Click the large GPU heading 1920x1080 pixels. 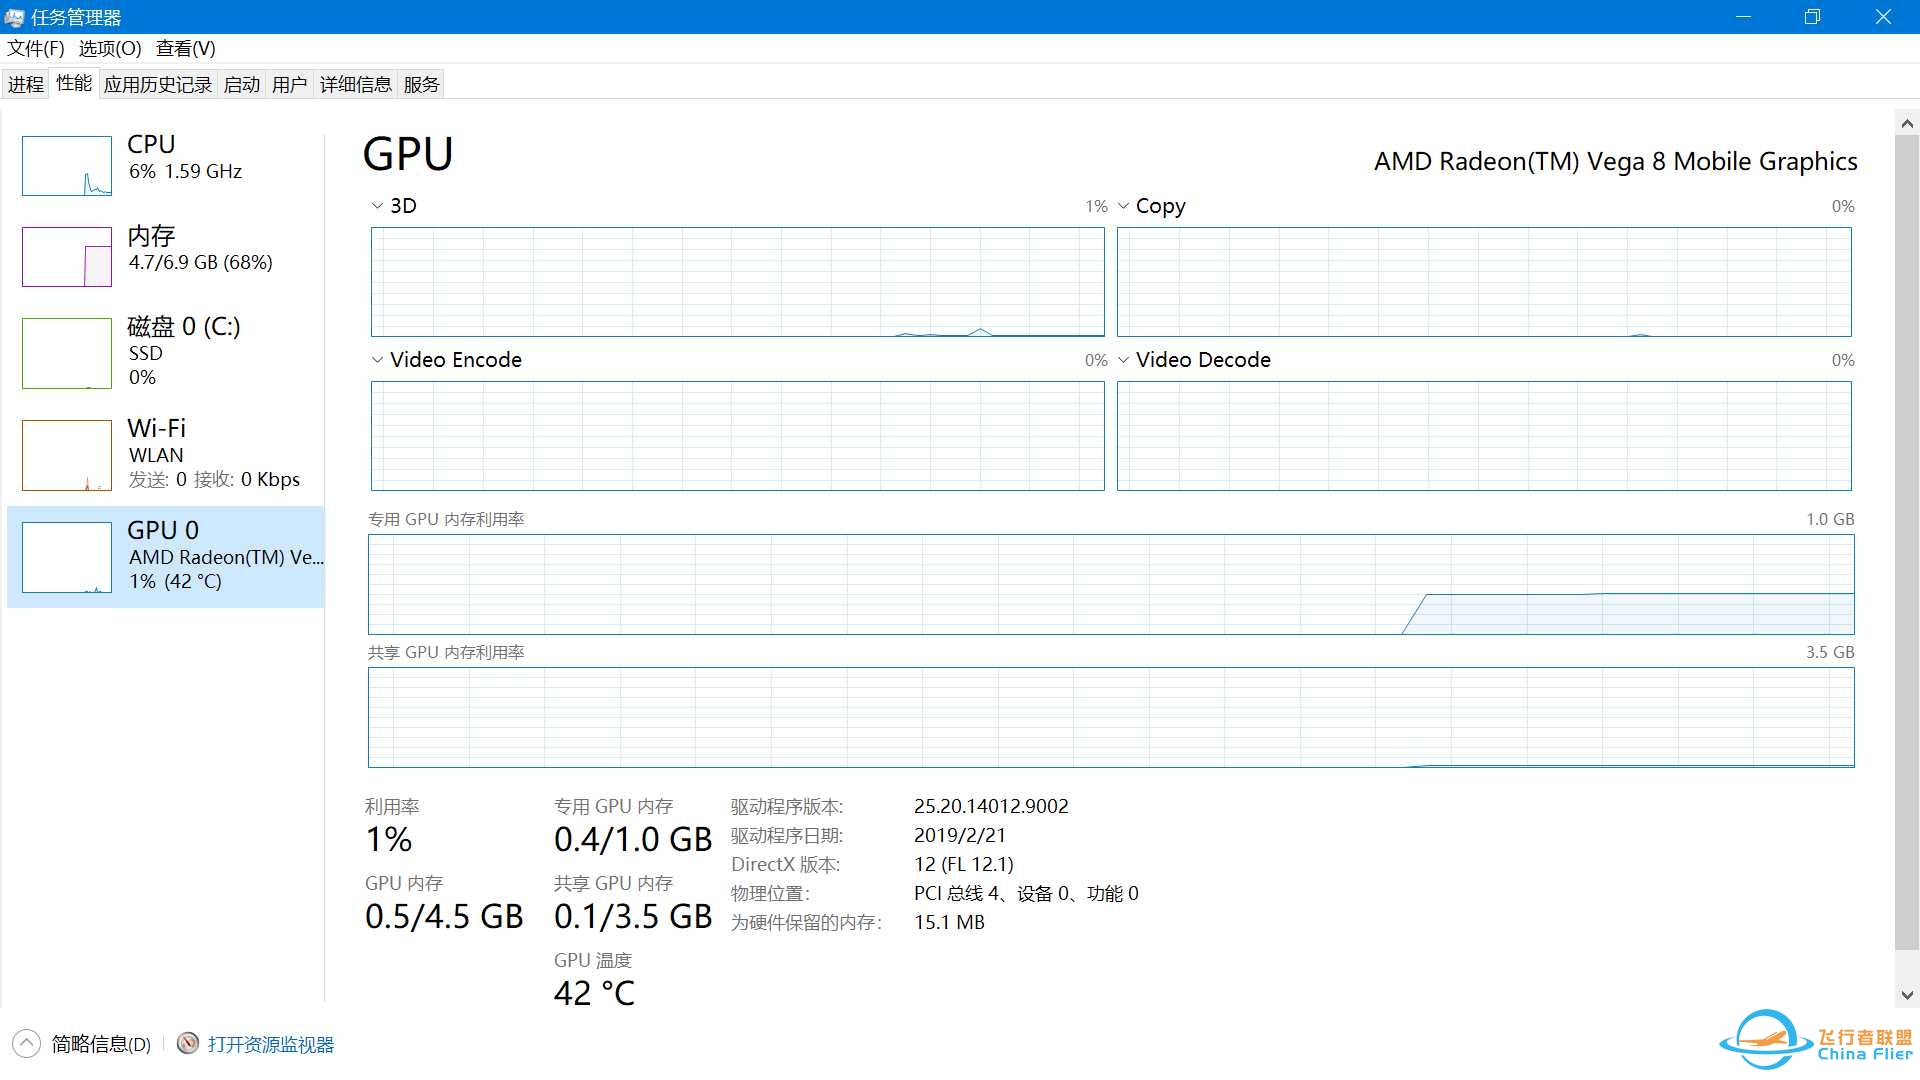408,154
